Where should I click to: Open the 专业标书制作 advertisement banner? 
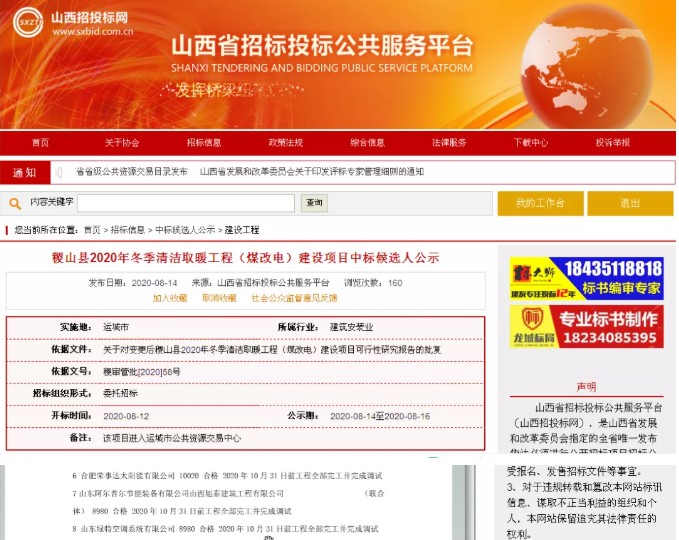click(586, 327)
